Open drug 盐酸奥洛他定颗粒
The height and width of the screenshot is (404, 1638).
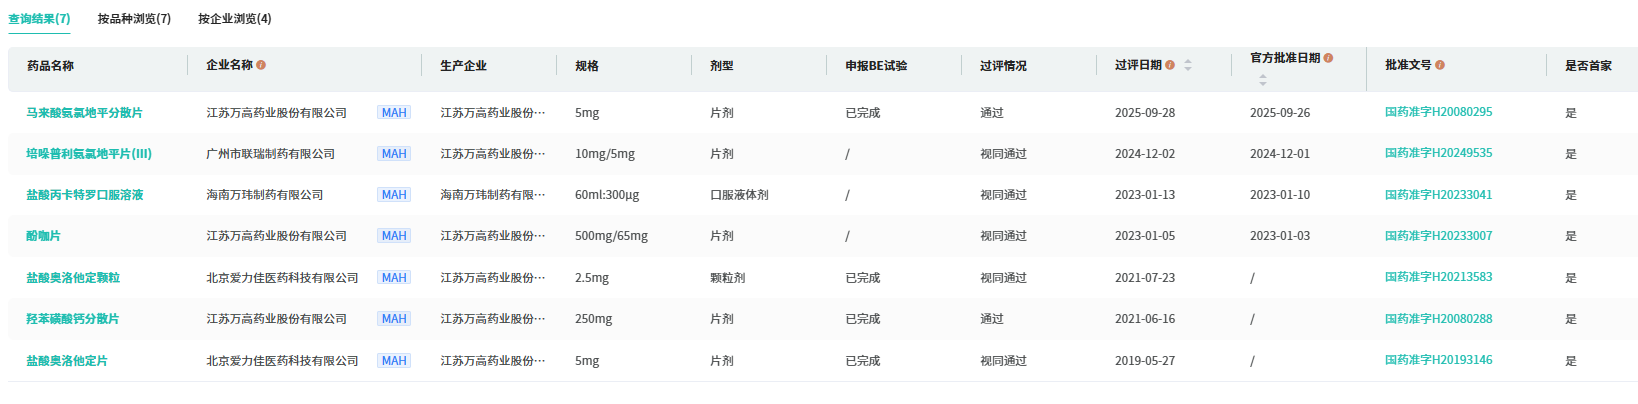click(x=73, y=278)
